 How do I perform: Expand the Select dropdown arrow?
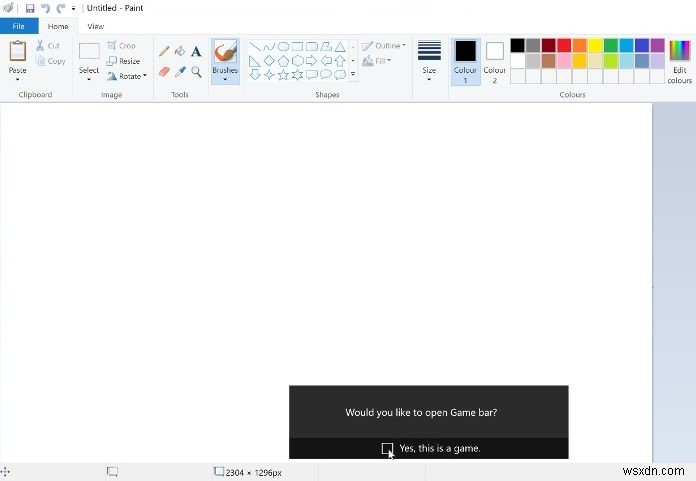(x=89, y=80)
